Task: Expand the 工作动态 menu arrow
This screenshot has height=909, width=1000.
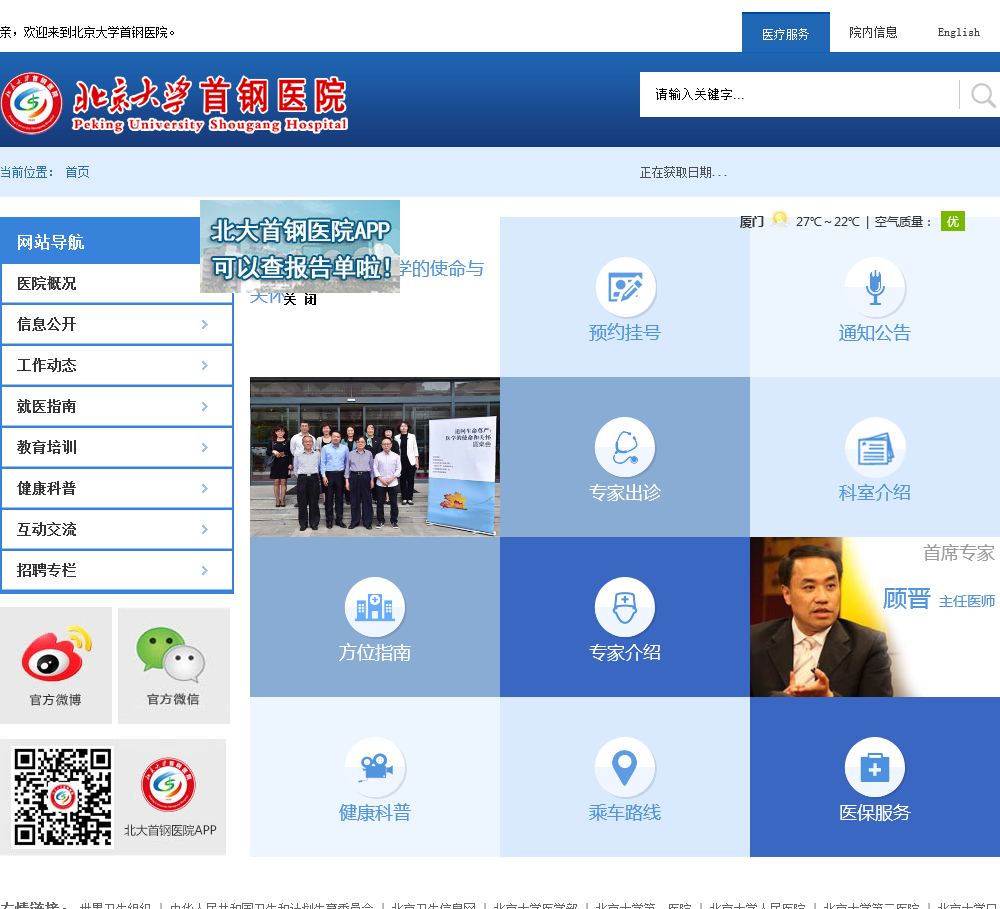Action: (205, 366)
